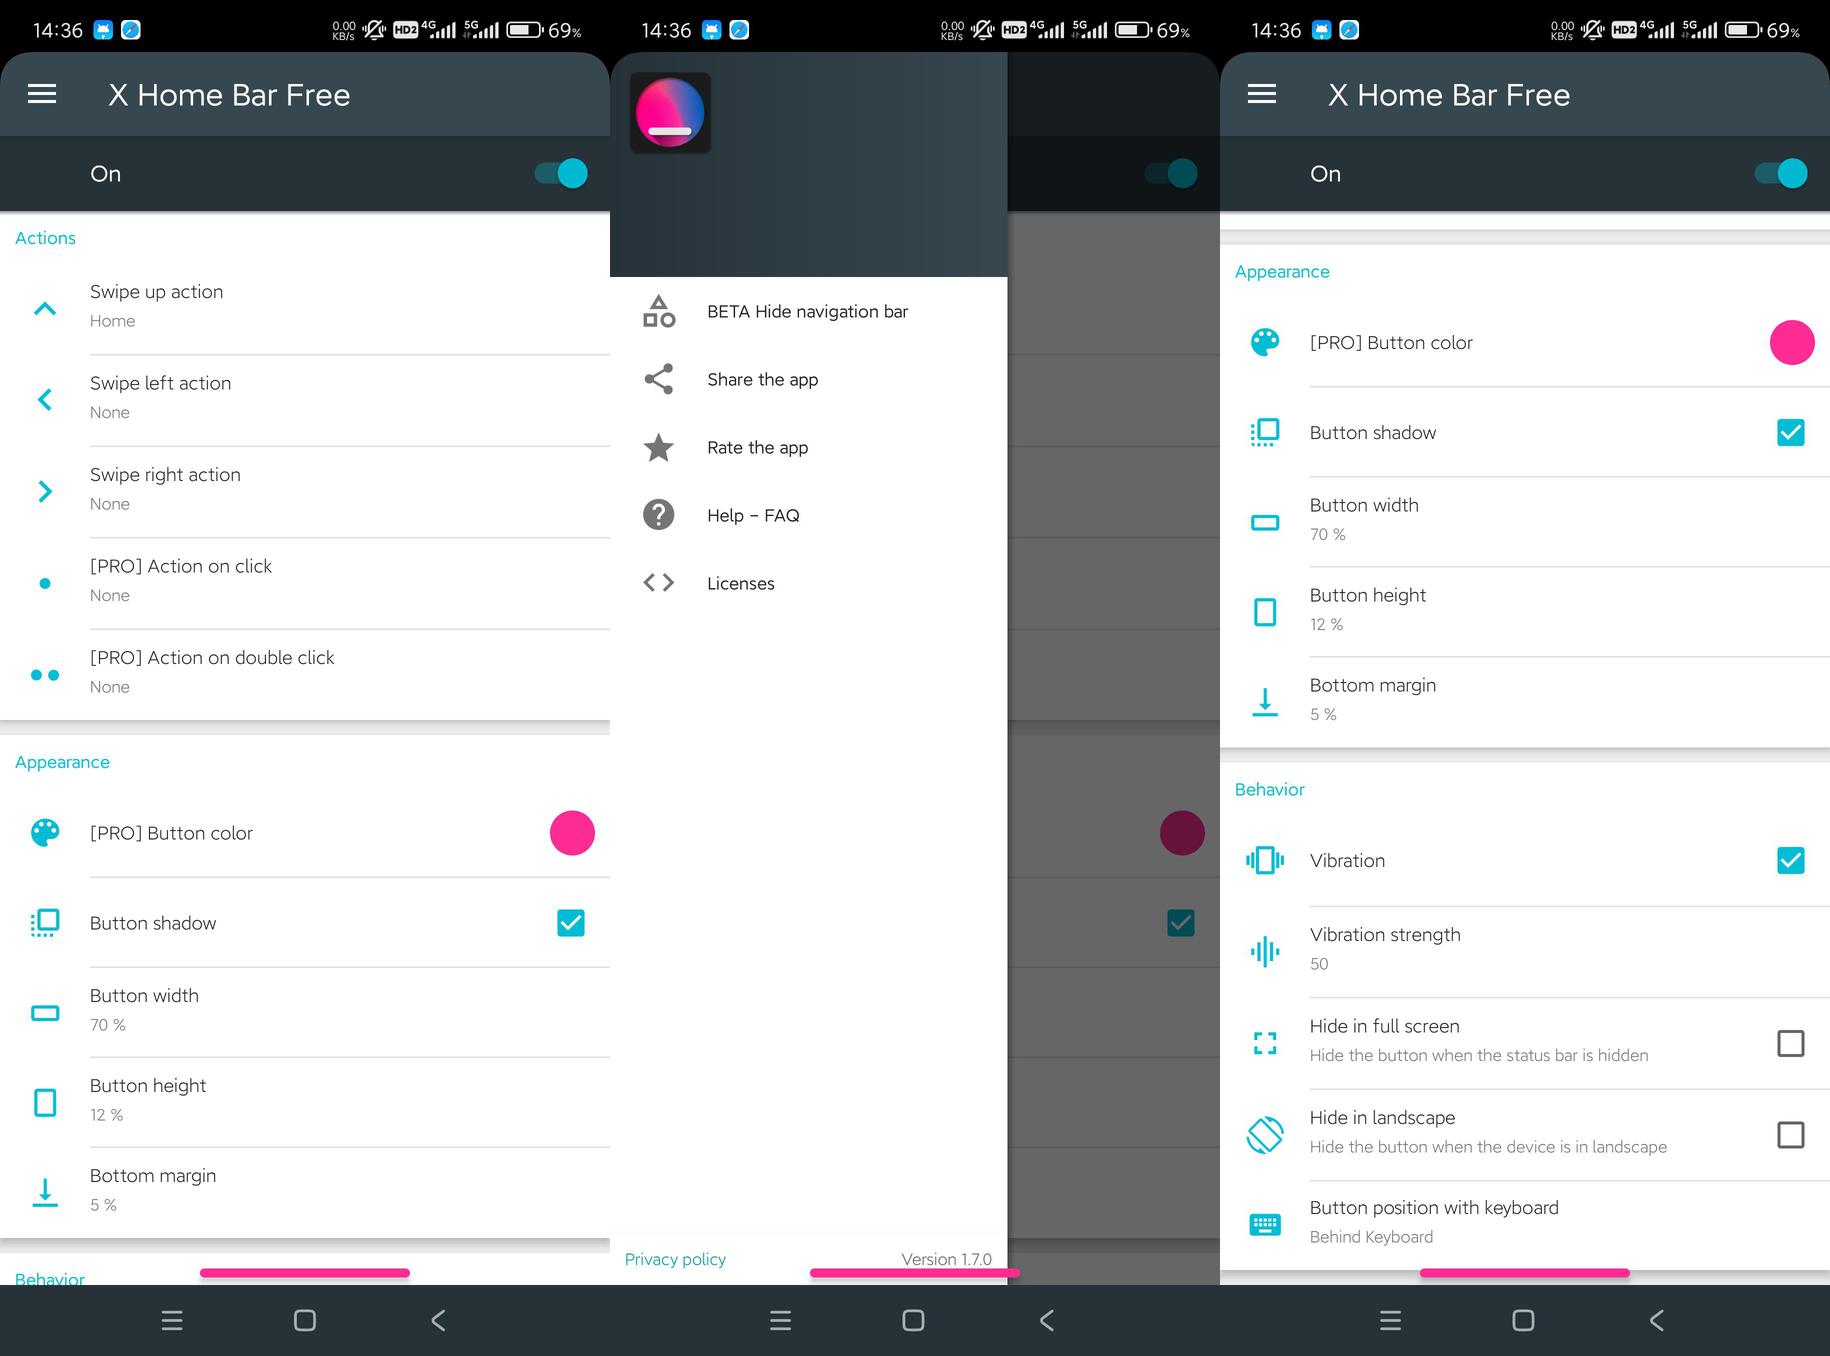Viewport: 1830px width, 1356px height.
Task: Tap the recents navigation button, first screen
Action: (172, 1320)
